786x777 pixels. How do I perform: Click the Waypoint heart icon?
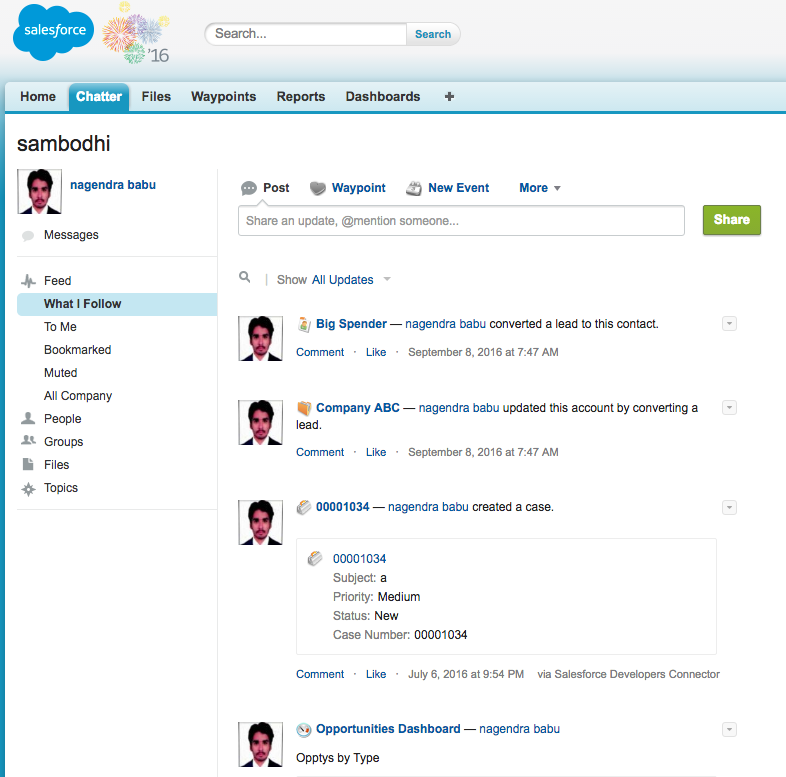(318, 188)
